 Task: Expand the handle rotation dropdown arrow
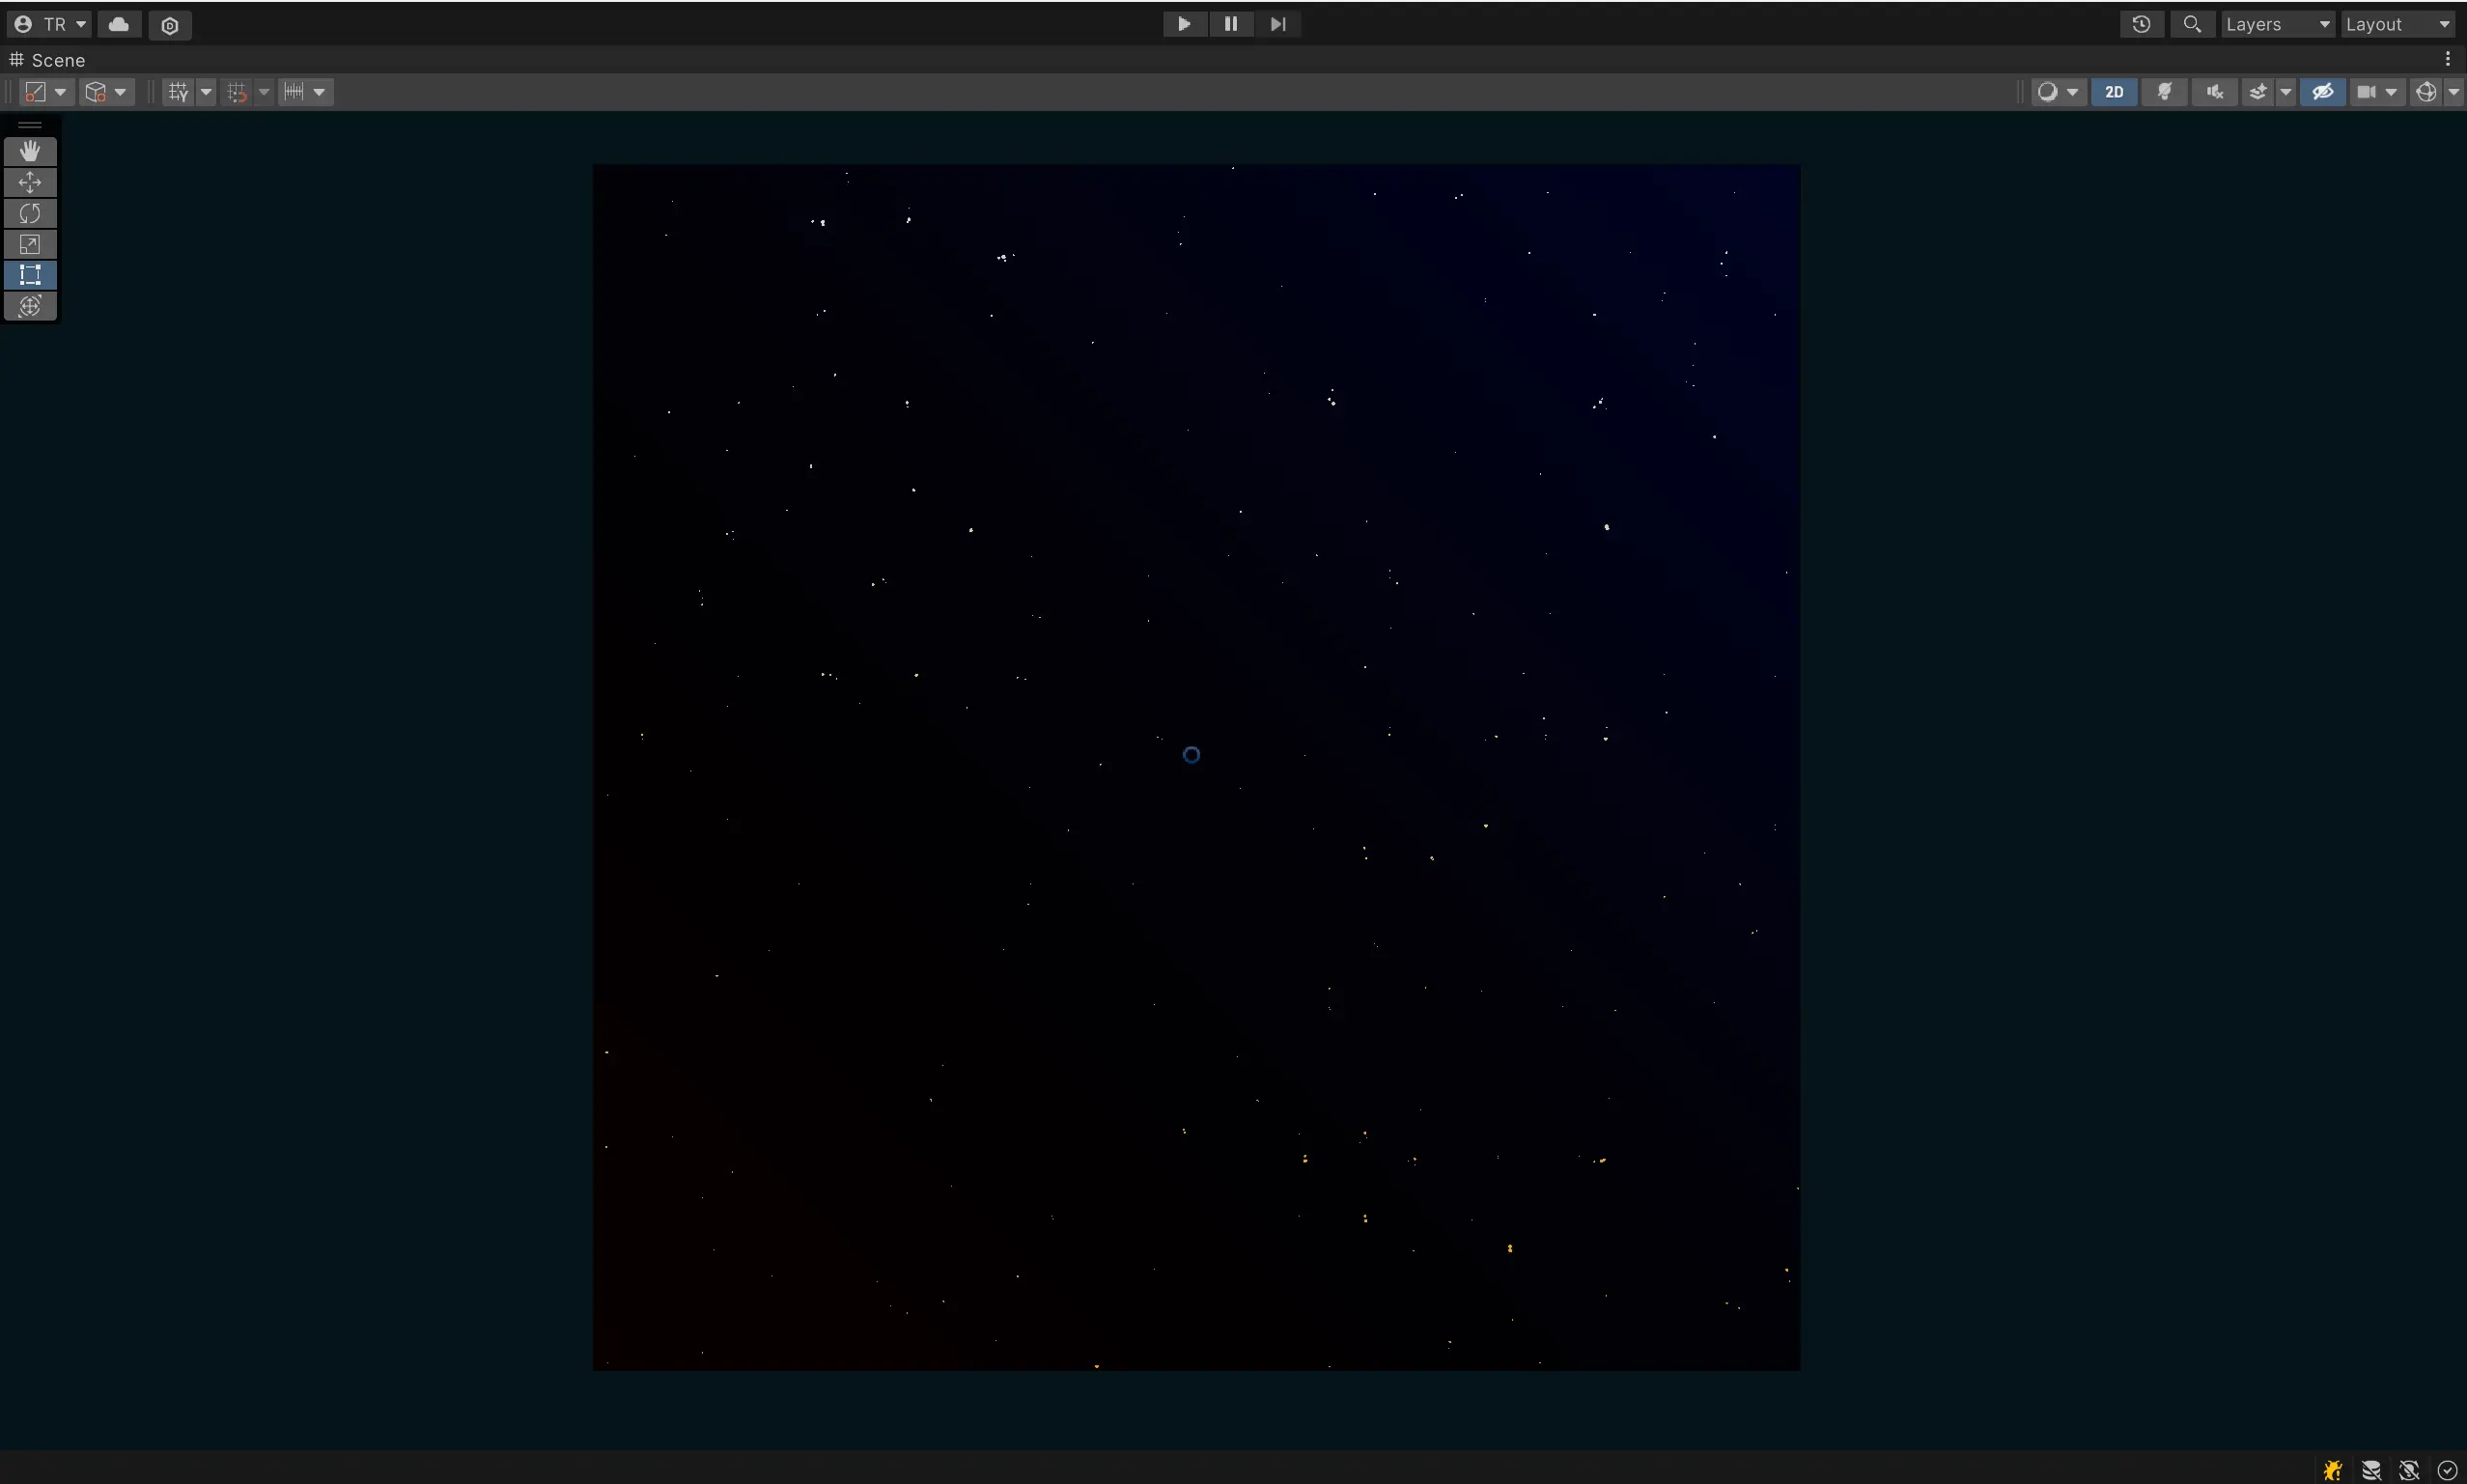[120, 92]
